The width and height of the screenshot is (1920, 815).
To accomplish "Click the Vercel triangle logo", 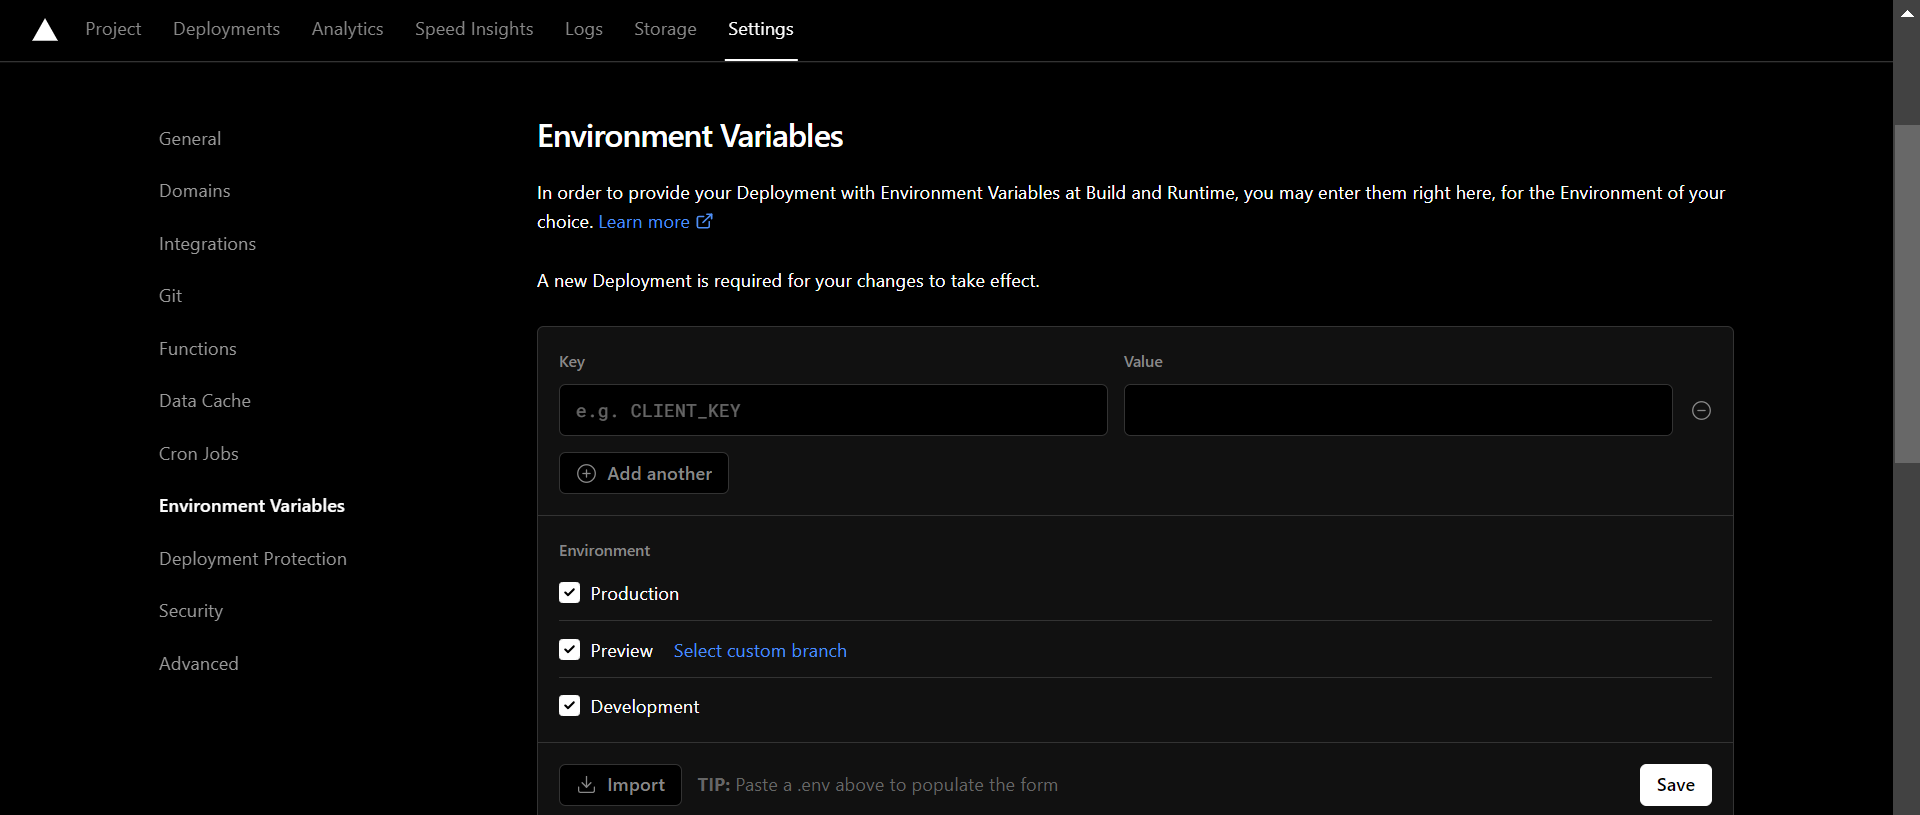I will coord(45,30).
